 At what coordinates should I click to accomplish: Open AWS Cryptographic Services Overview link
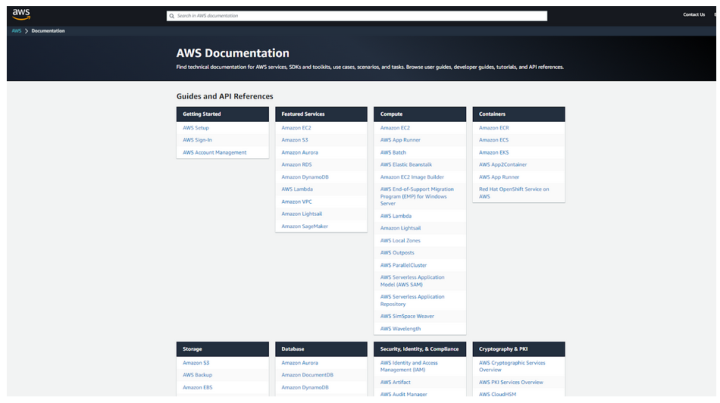pyautogui.click(x=512, y=366)
